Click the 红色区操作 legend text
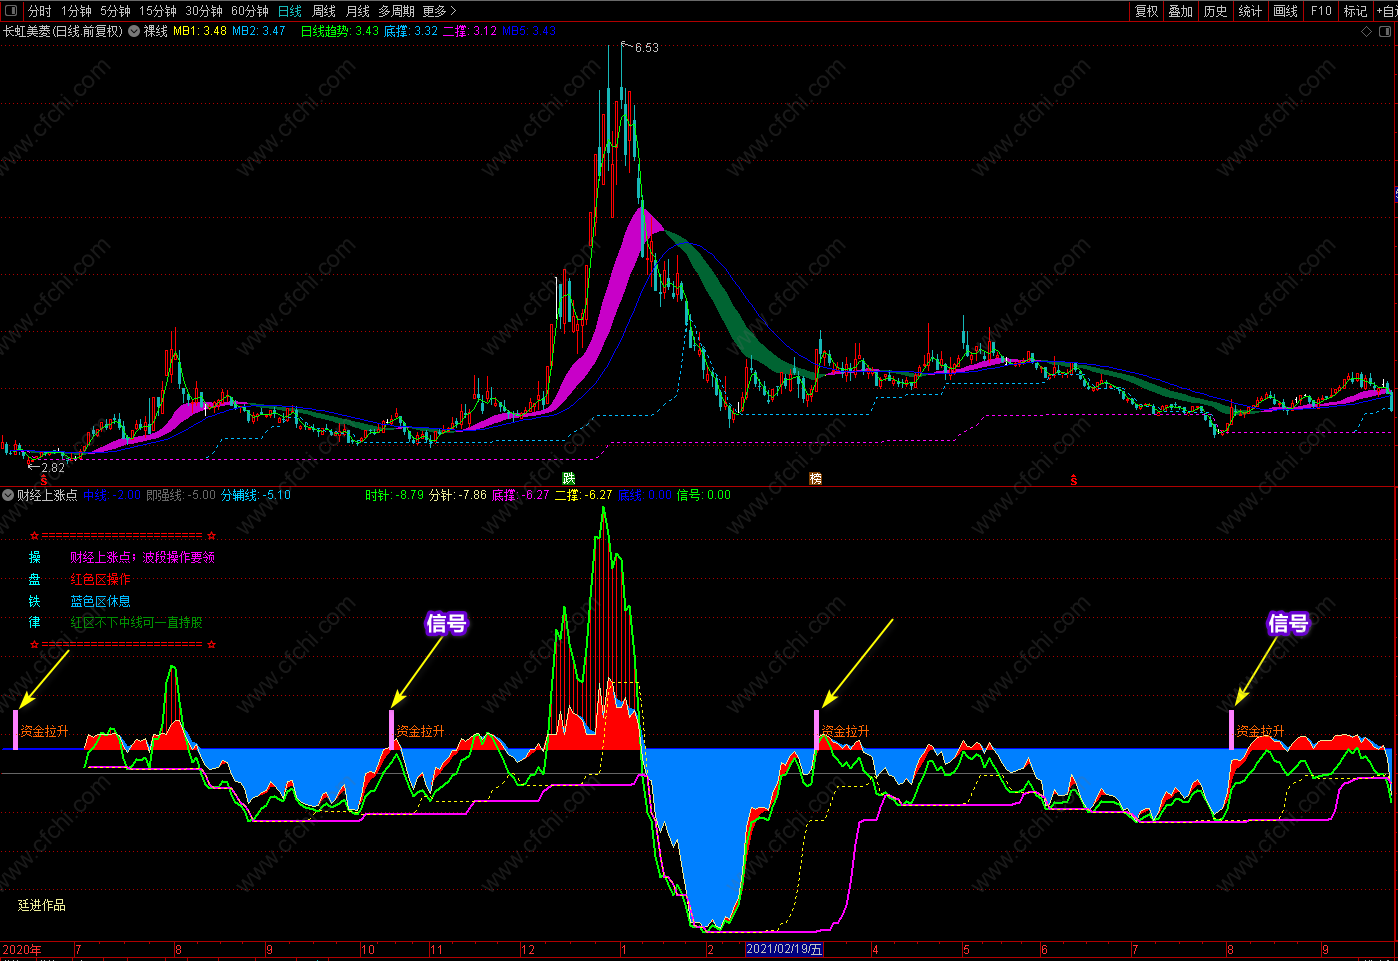The height and width of the screenshot is (961, 1398). click(x=100, y=579)
